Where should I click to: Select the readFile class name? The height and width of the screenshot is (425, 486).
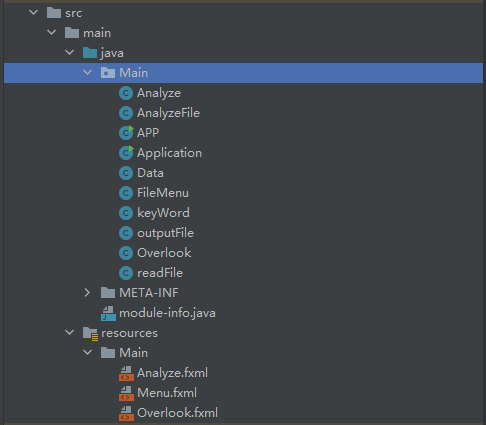coord(160,273)
